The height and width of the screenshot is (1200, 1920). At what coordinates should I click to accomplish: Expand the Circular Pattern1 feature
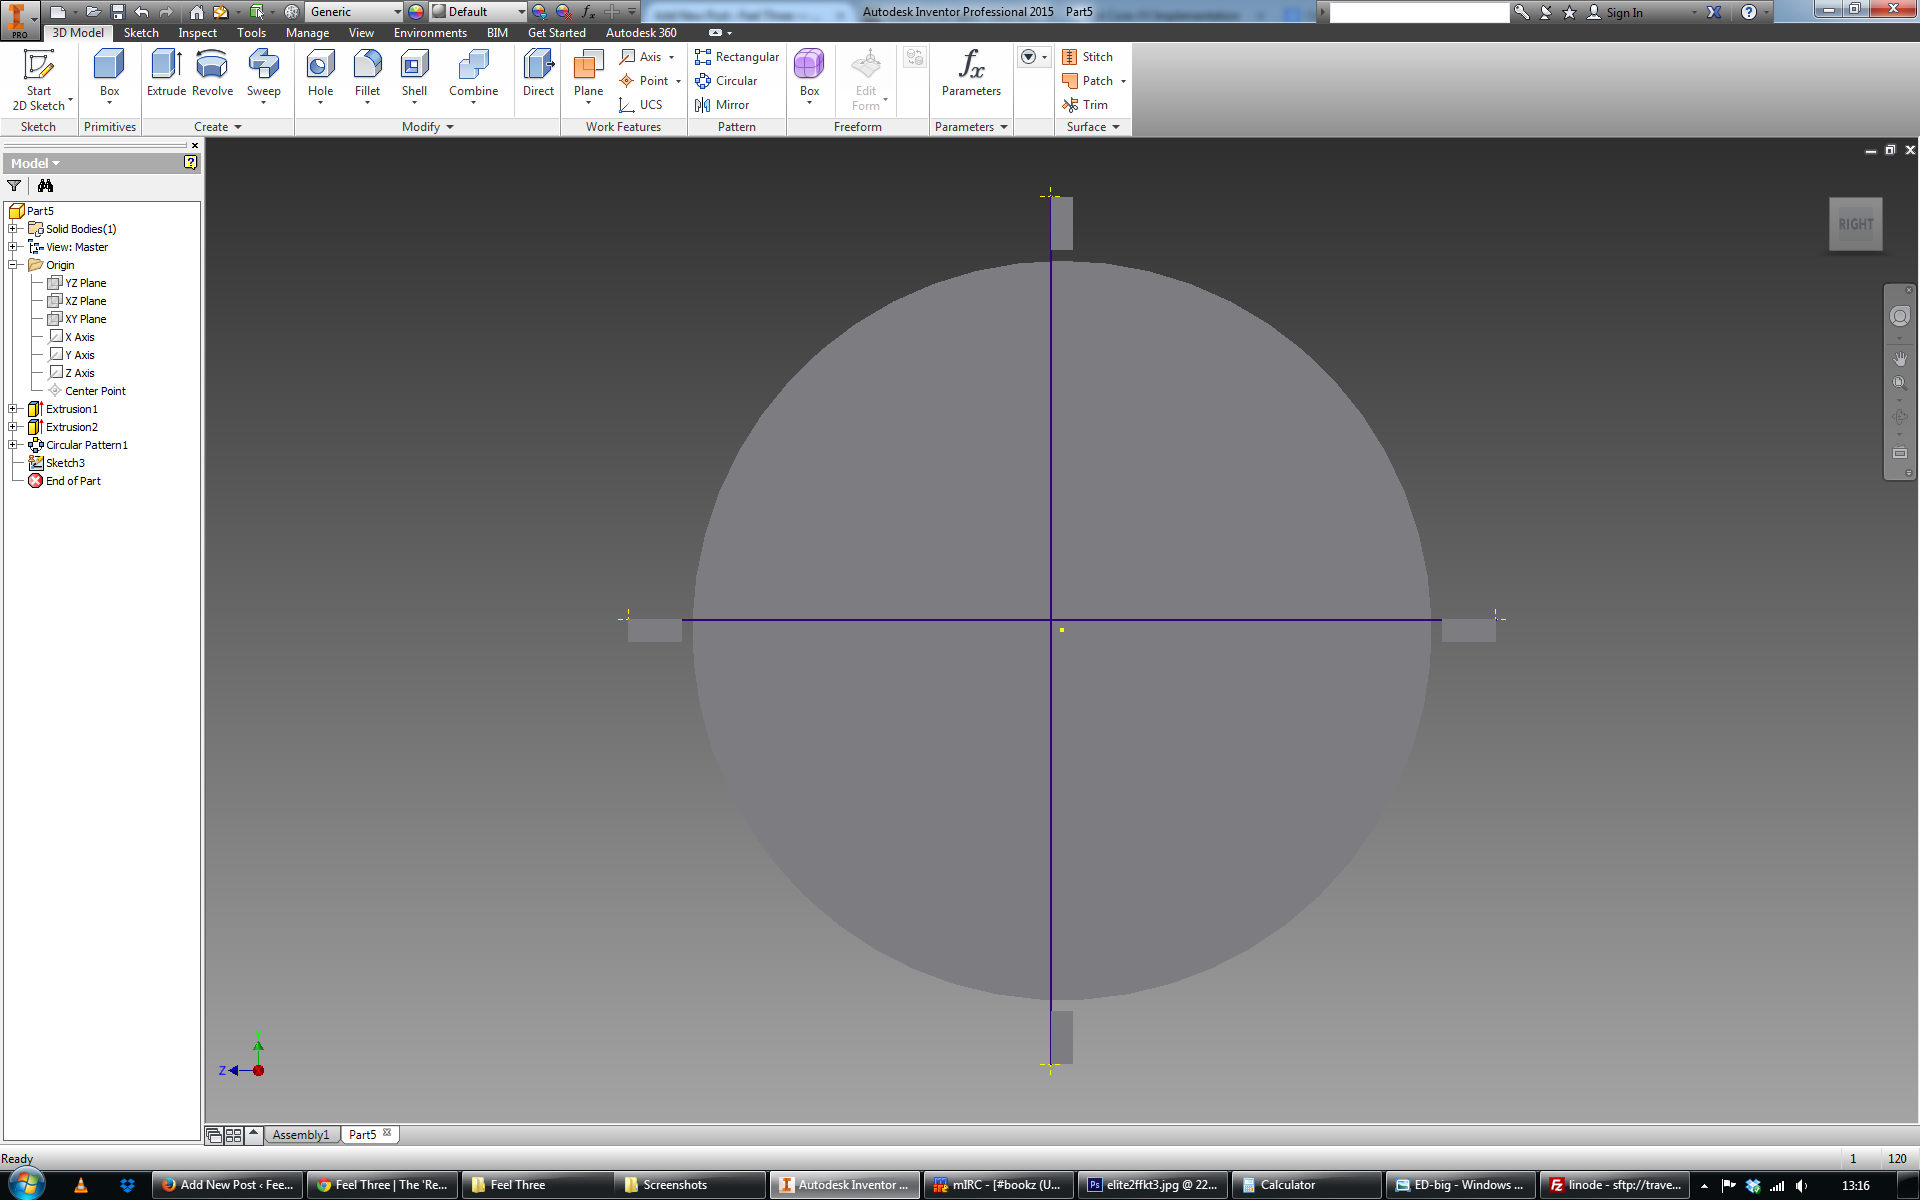coord(13,445)
